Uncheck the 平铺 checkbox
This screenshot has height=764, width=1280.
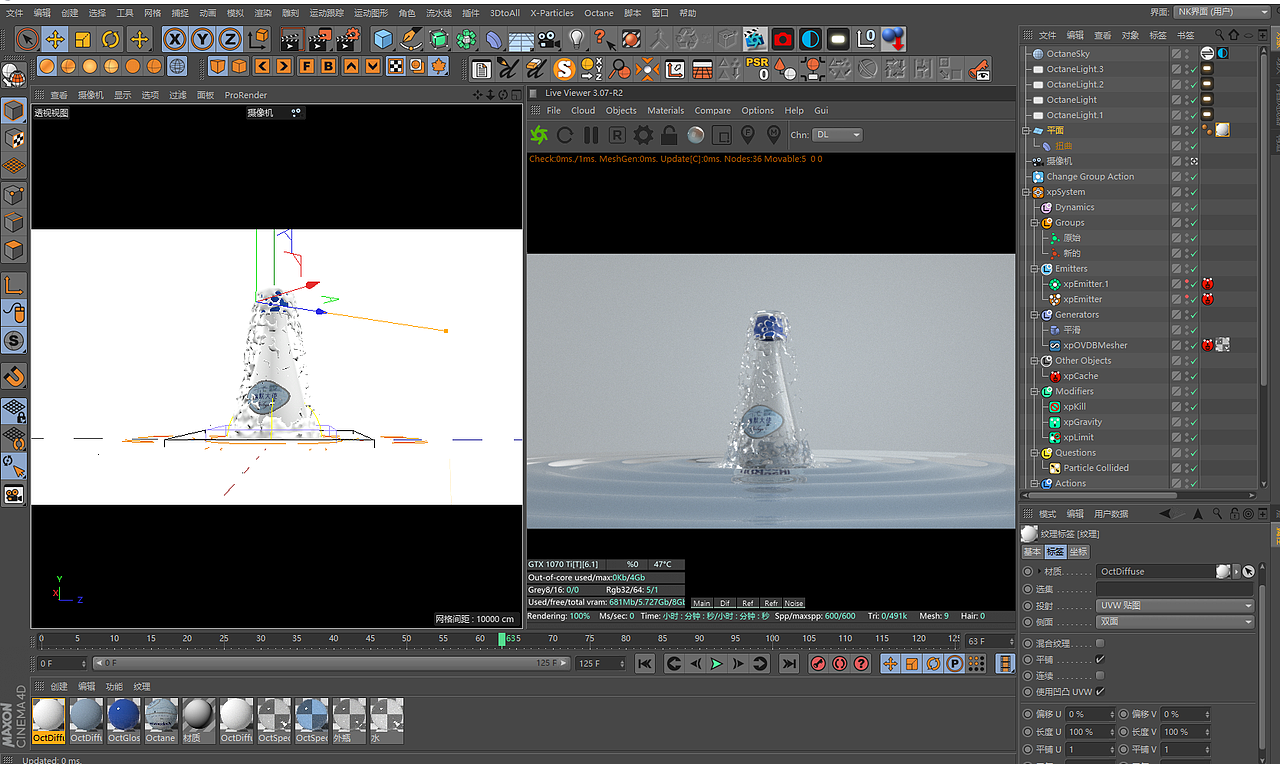click(x=1100, y=659)
